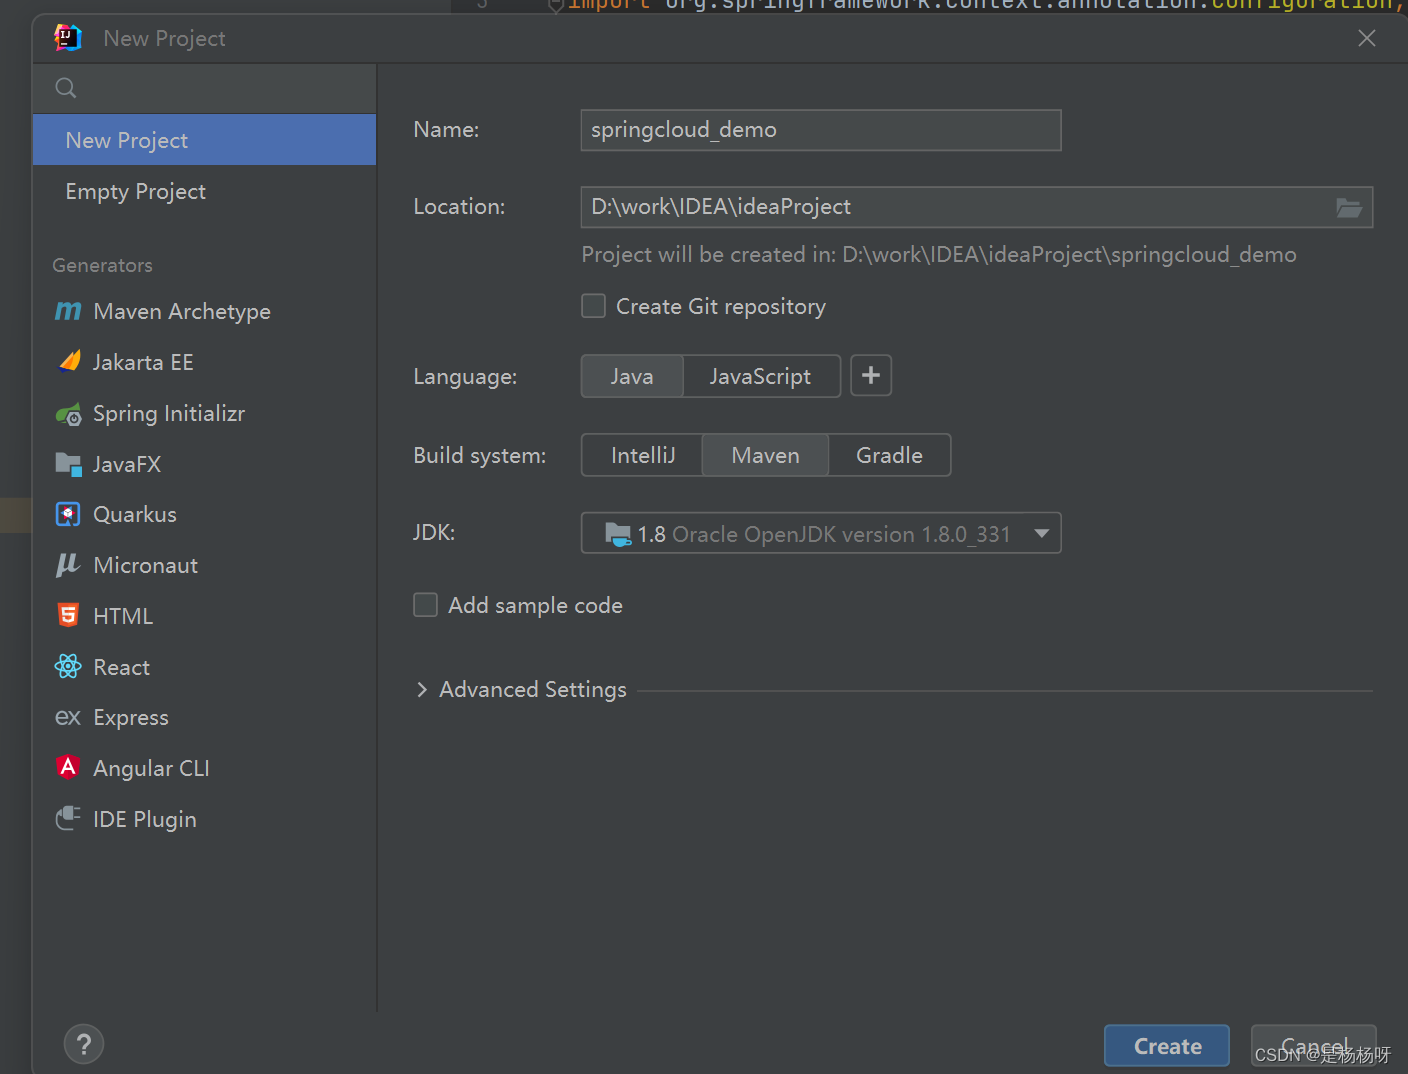Open the JDK version dropdown

pyautogui.click(x=821, y=533)
